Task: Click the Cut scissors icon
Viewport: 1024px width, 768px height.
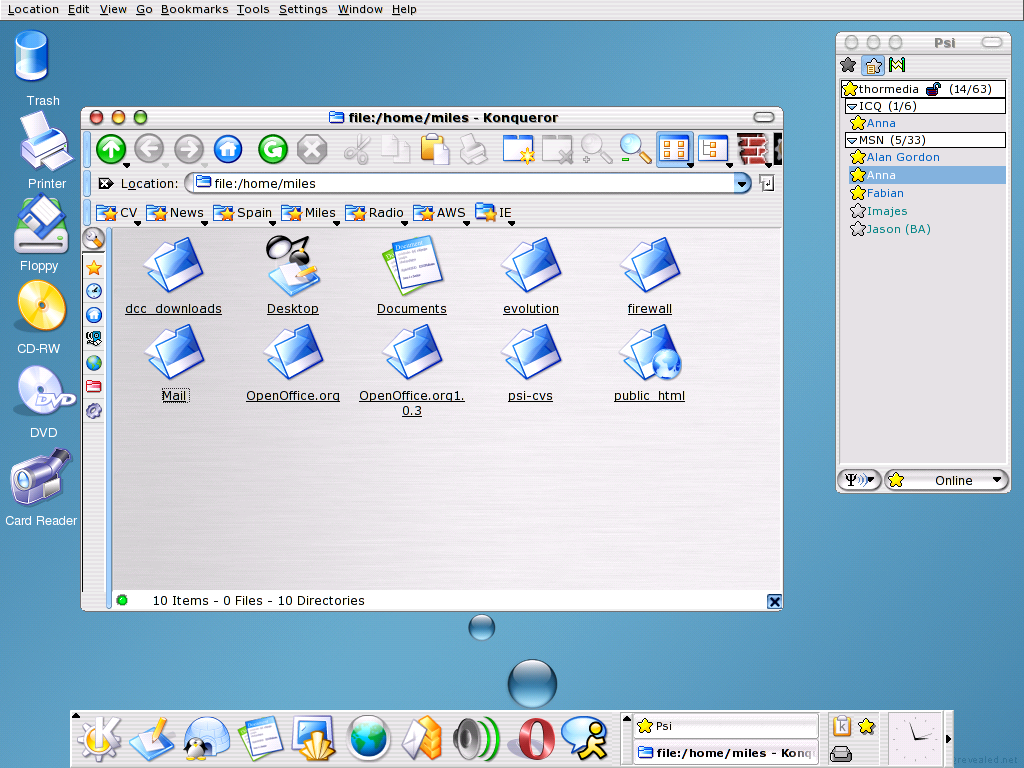Action: tap(357, 150)
